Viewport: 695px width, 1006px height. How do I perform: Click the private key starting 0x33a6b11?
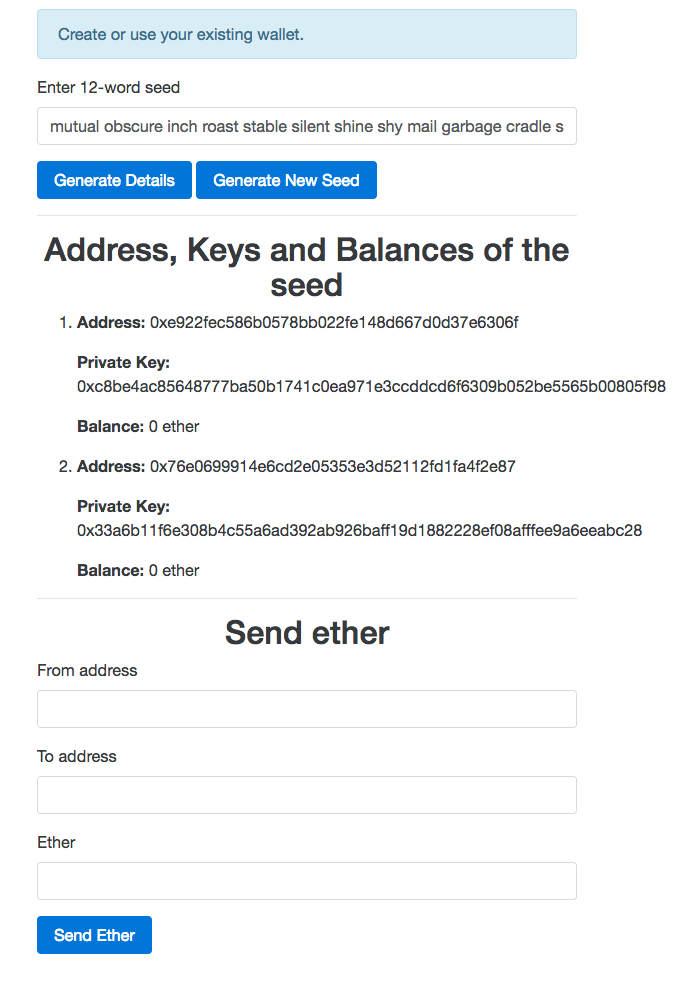[359, 530]
